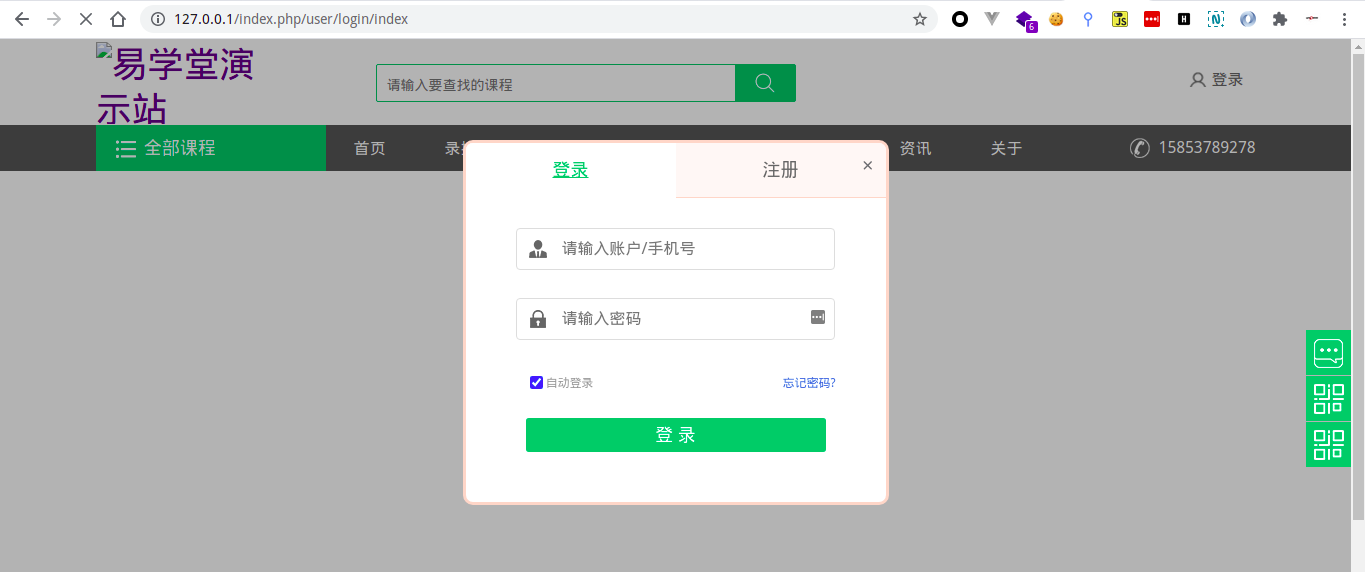
Task: Open the upper QR code widget
Action: point(1328,398)
